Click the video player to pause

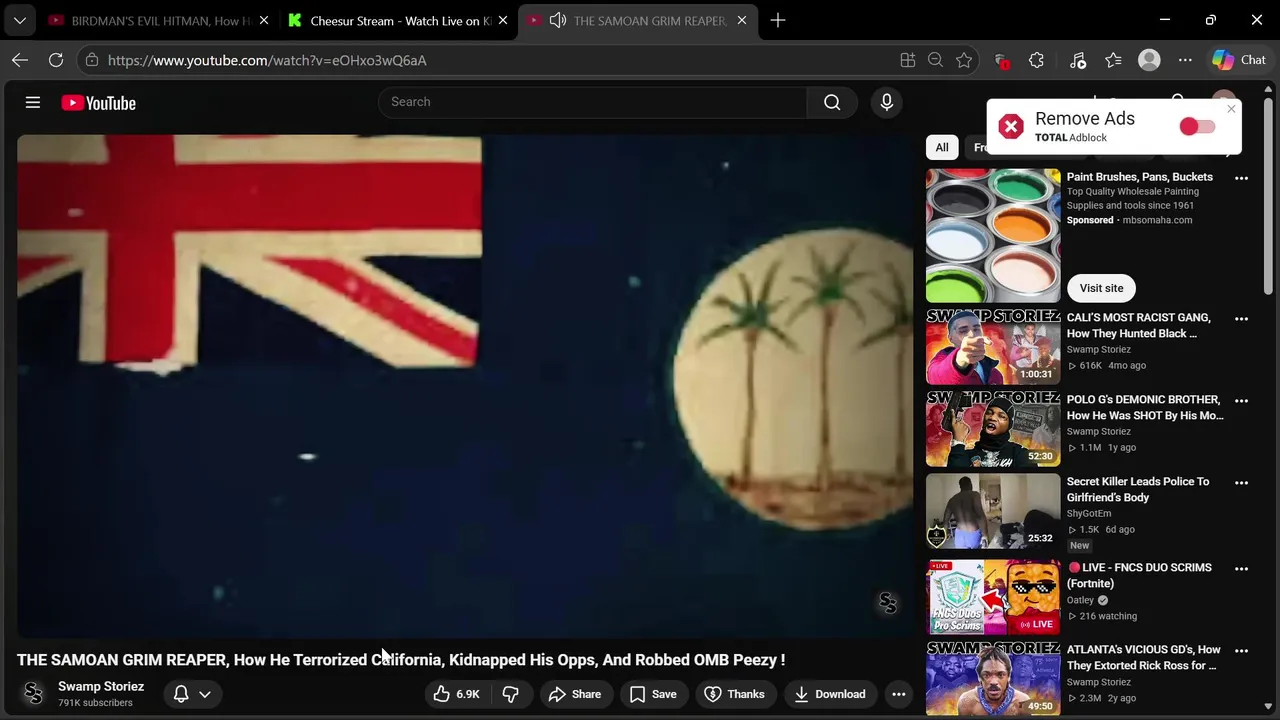465,386
